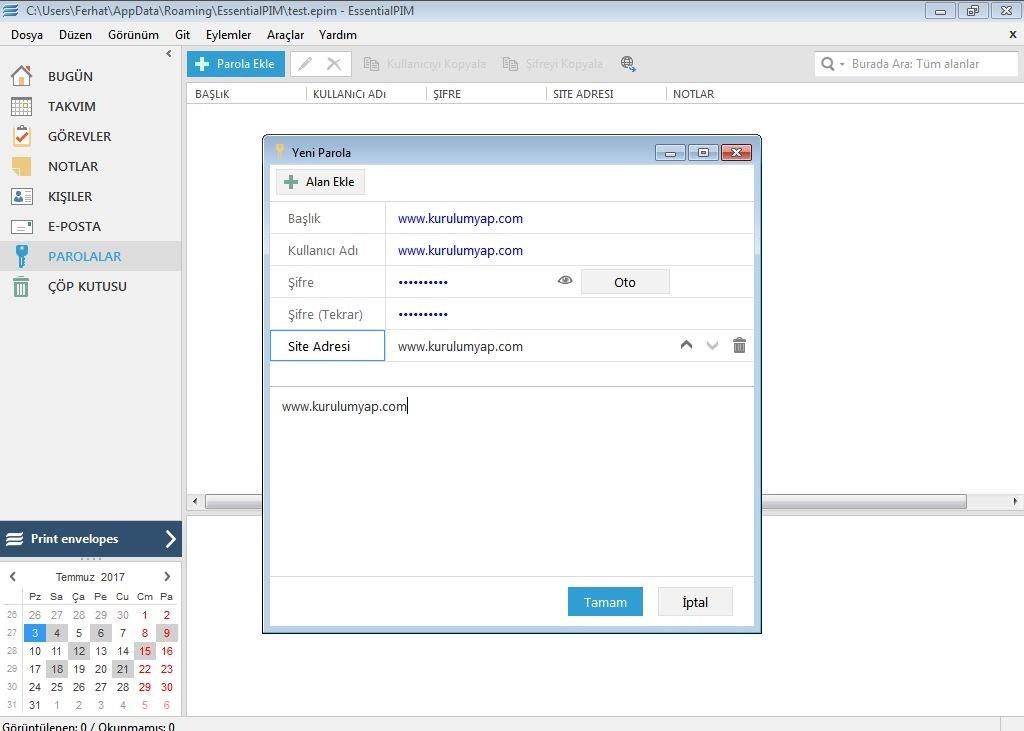Go to next month in mini calendar

click(x=167, y=576)
